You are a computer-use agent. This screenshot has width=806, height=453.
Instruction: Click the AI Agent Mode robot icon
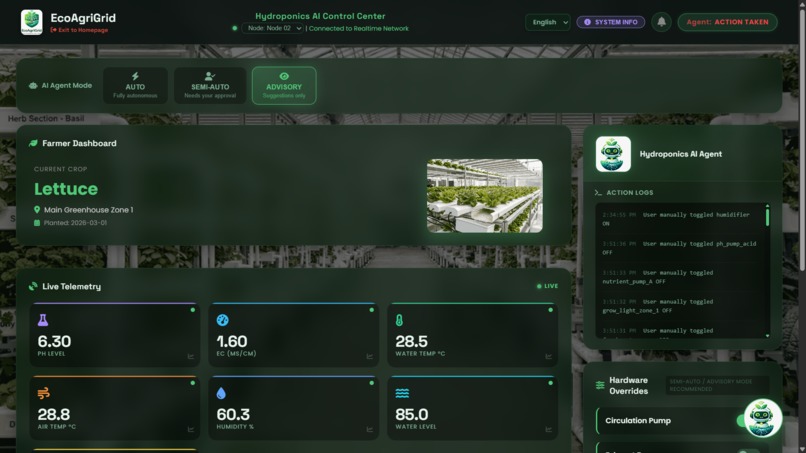(x=33, y=86)
